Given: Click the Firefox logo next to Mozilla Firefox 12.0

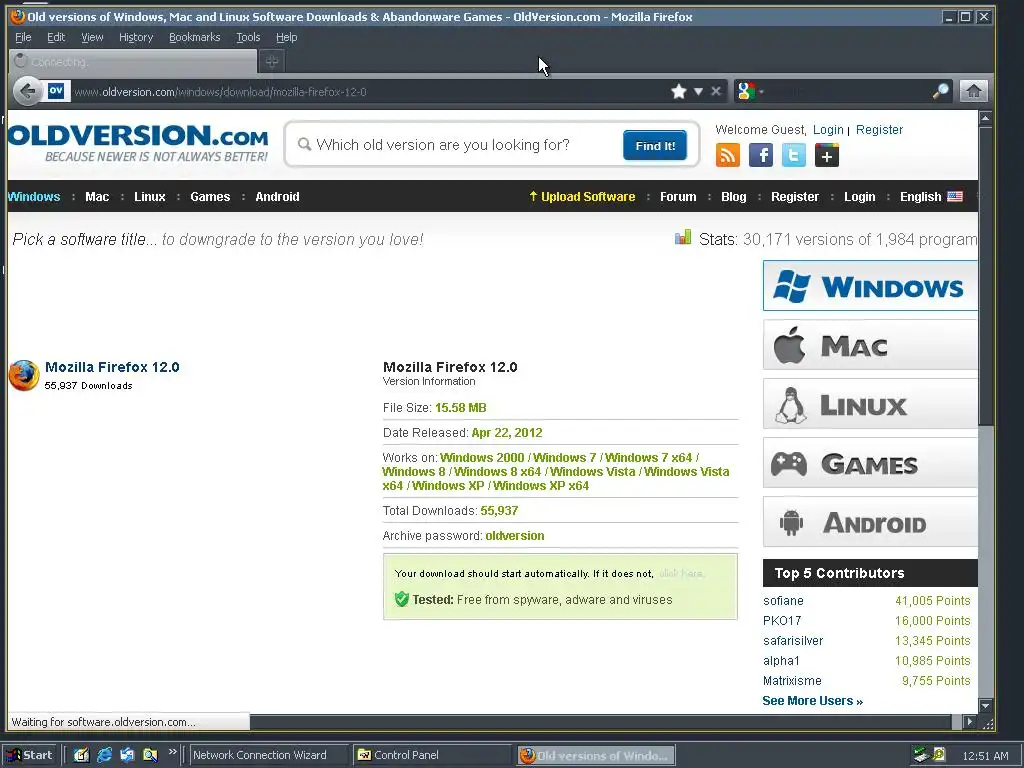Looking at the screenshot, I should point(24,376).
